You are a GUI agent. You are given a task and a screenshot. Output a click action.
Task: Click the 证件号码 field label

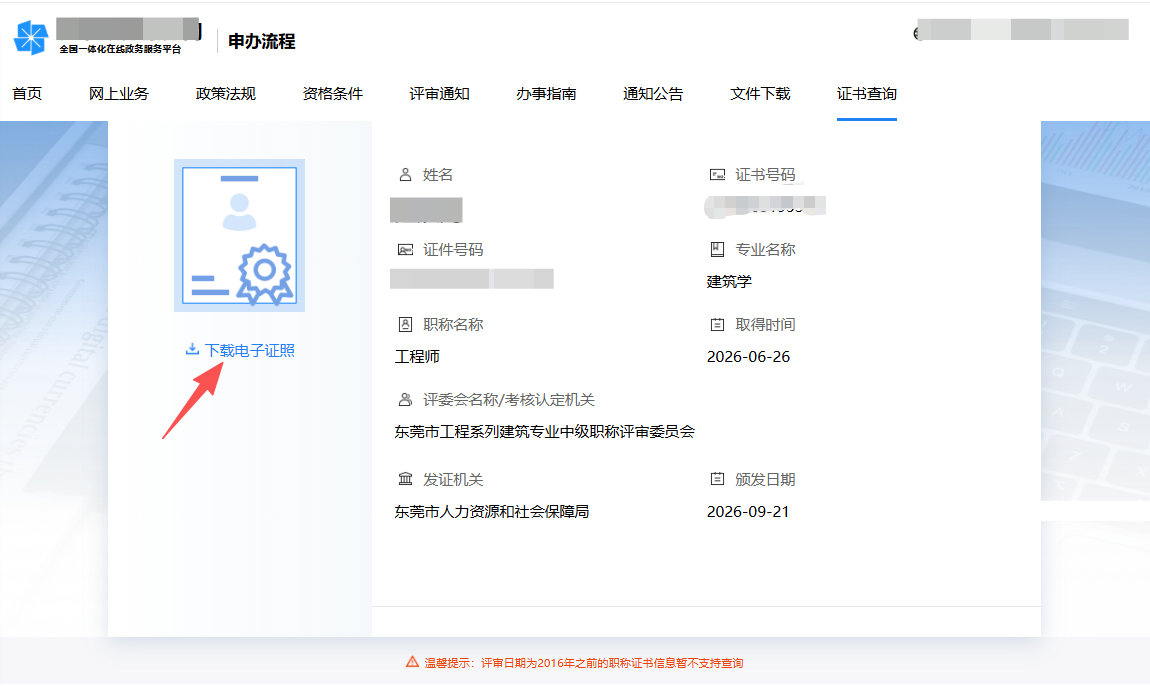(453, 249)
